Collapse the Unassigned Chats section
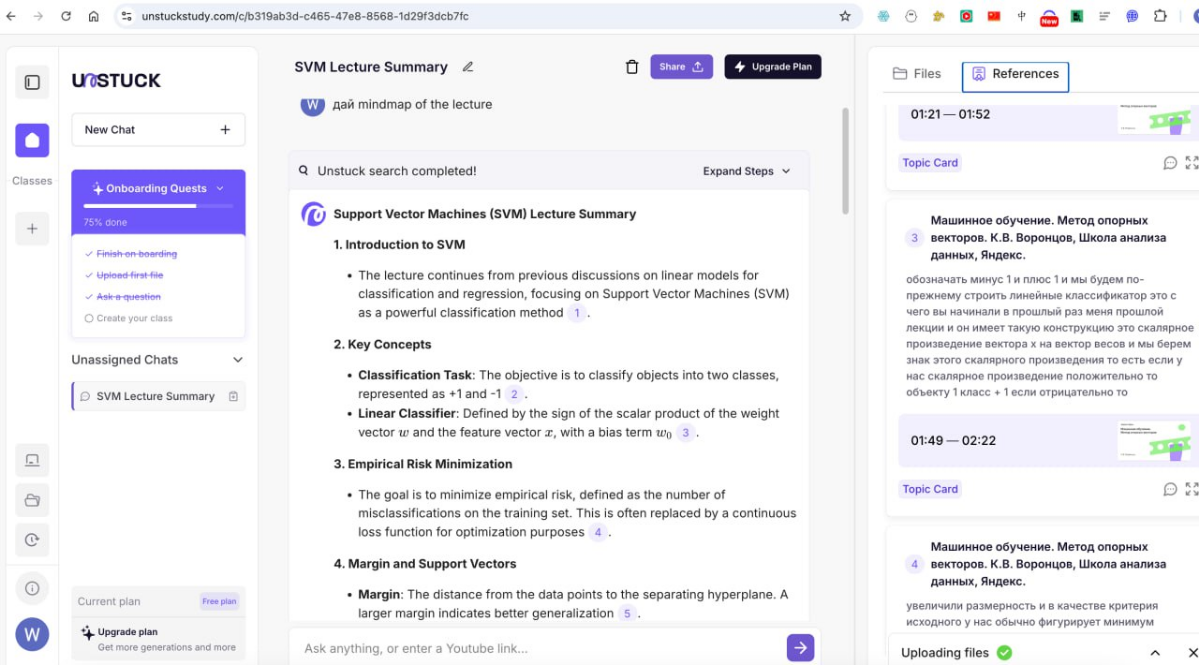This screenshot has height=665, width=1199. pyautogui.click(x=237, y=360)
